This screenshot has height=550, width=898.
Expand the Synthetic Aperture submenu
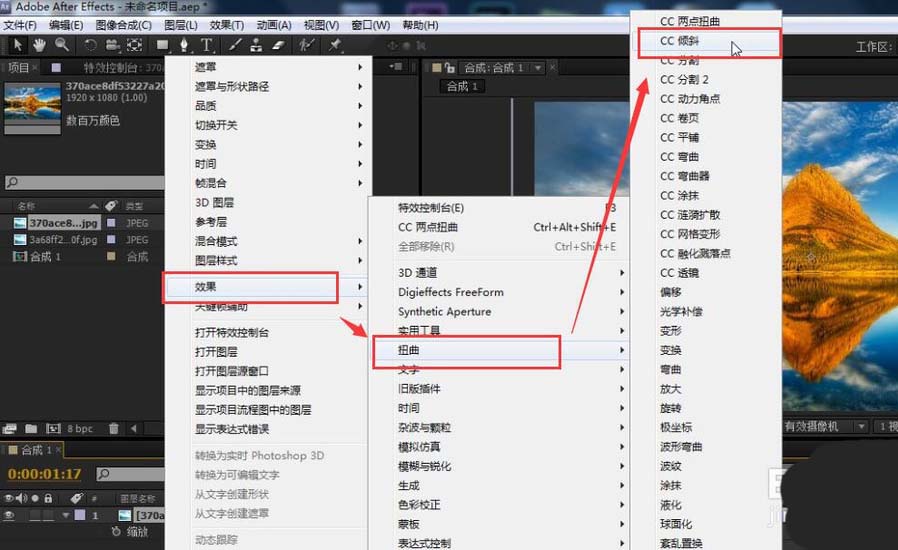[x=498, y=312]
